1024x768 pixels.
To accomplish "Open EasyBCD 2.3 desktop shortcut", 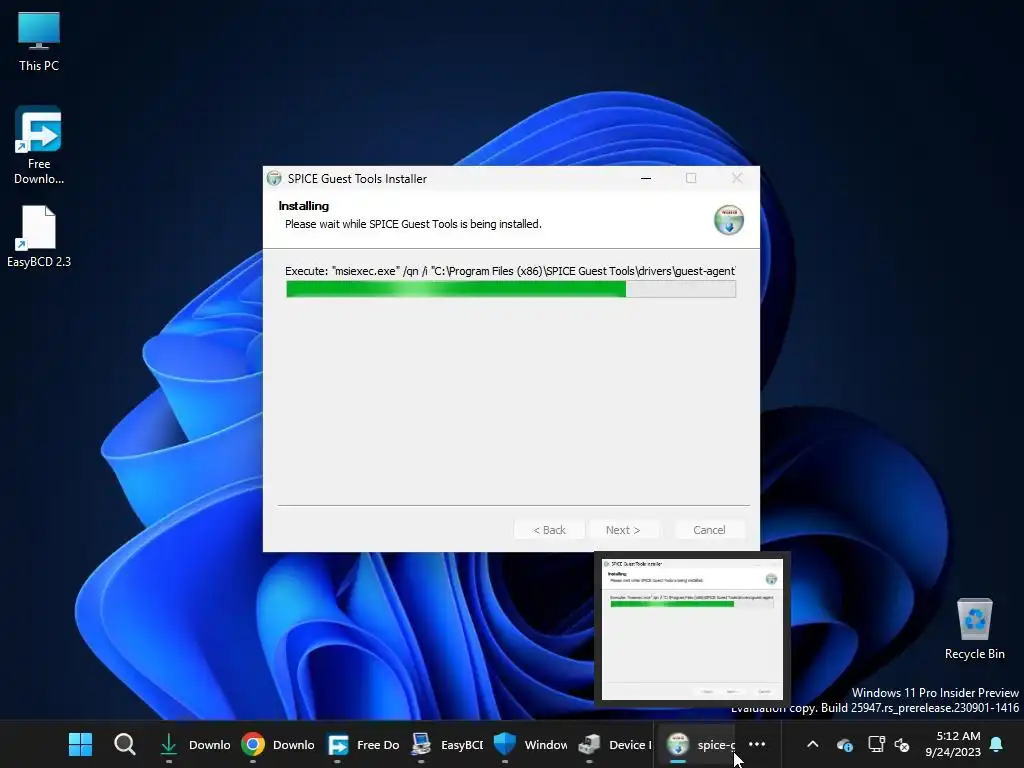I will click(x=39, y=236).
